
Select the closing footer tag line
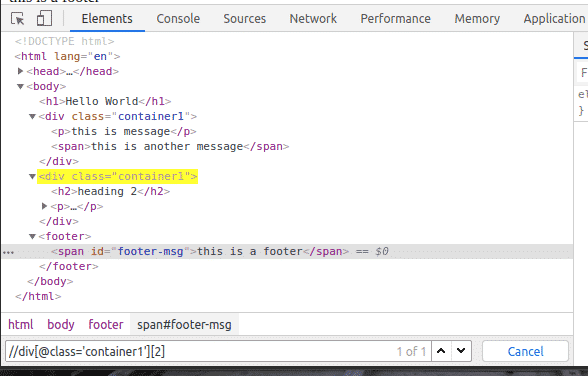69,266
